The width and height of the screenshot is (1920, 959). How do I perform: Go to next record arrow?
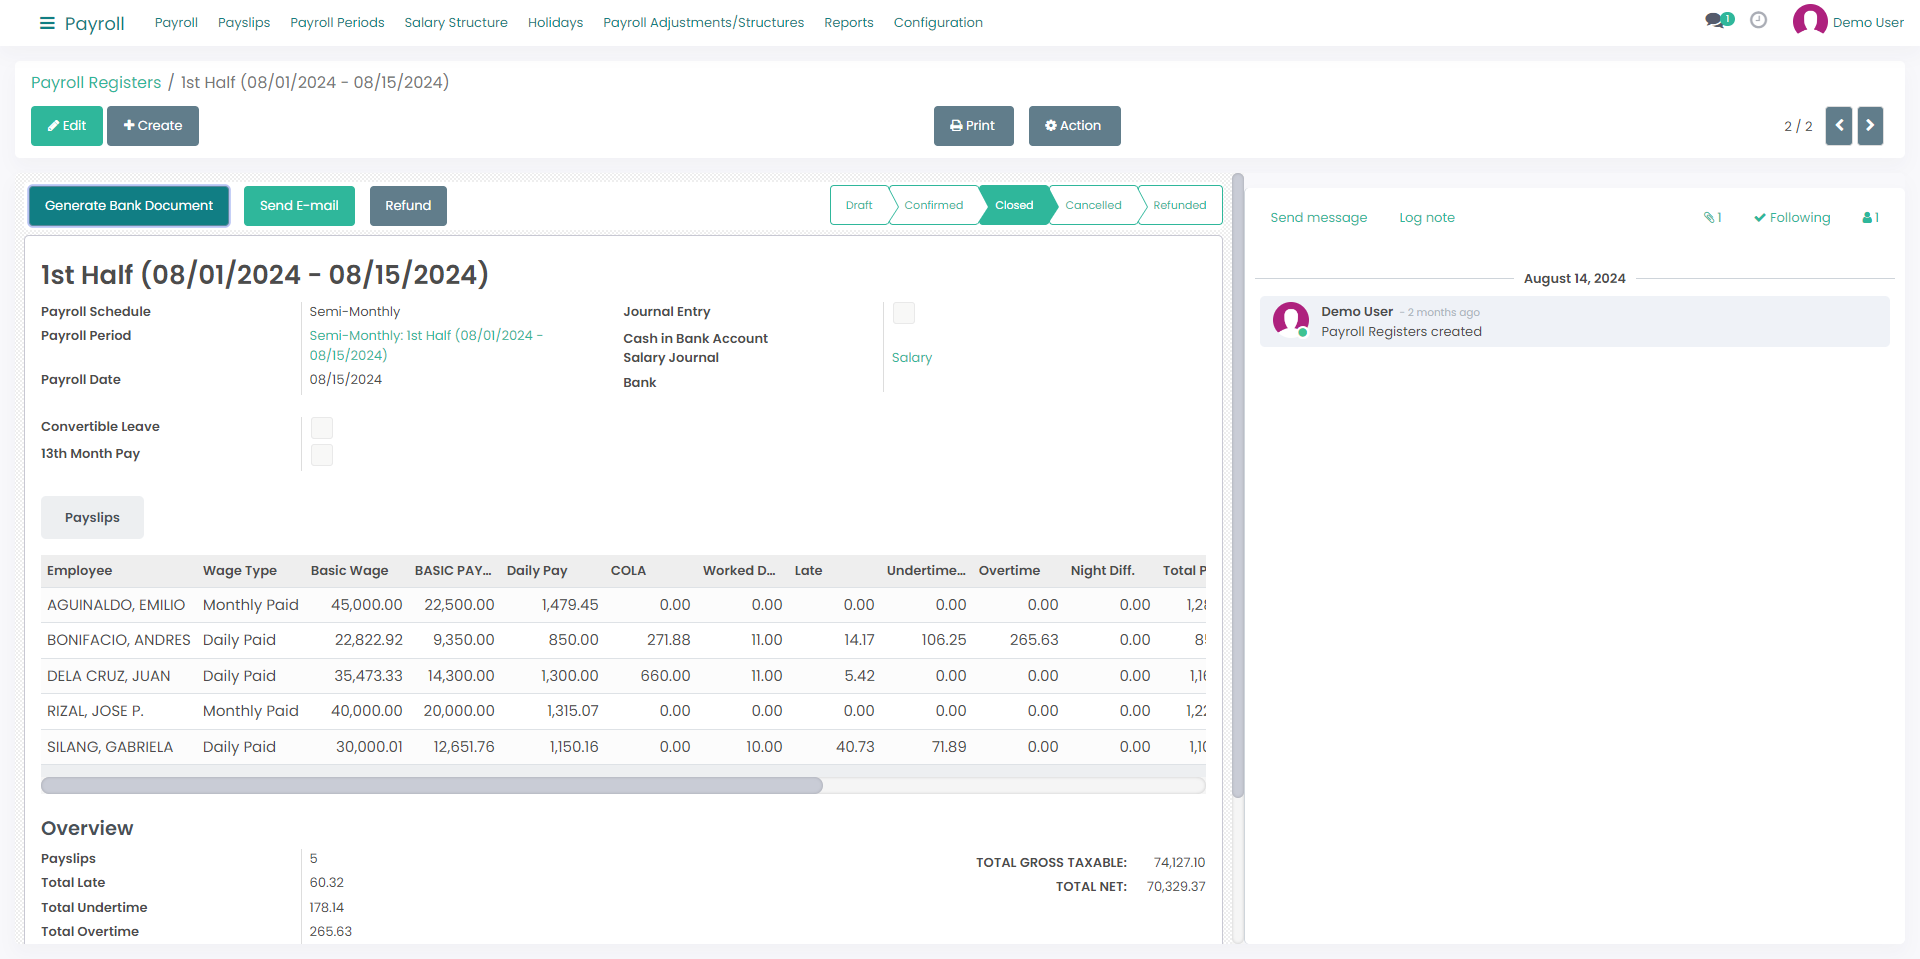1871,126
